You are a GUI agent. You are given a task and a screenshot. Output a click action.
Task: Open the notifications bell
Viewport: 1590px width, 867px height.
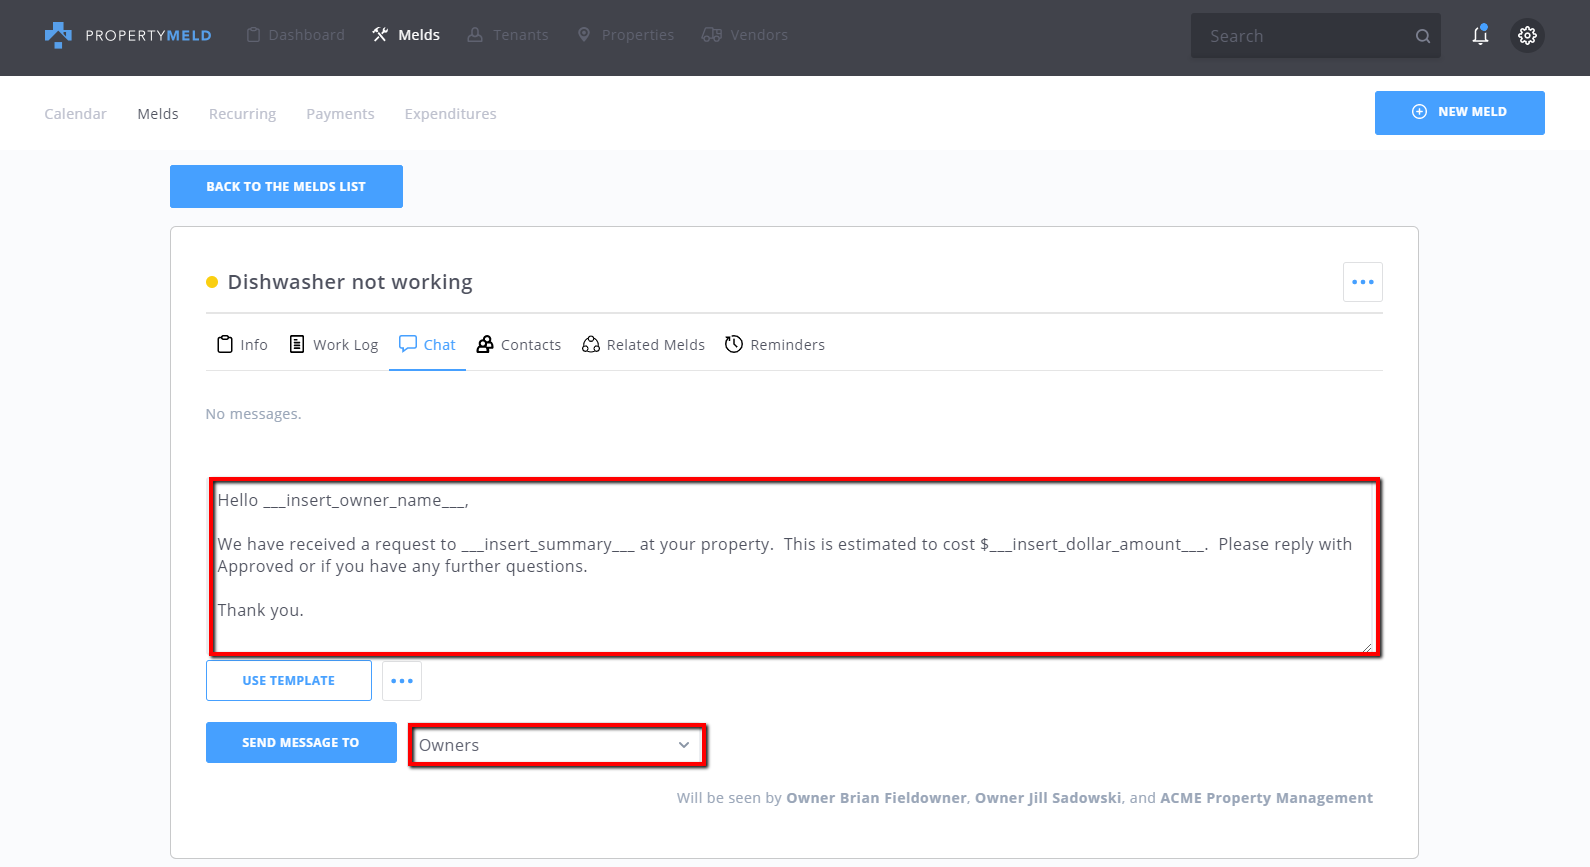[1480, 35]
